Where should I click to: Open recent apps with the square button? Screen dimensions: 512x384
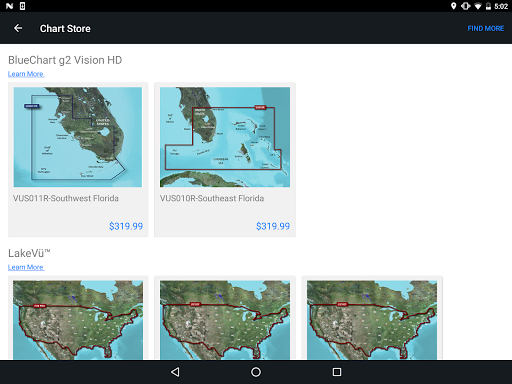(337, 372)
